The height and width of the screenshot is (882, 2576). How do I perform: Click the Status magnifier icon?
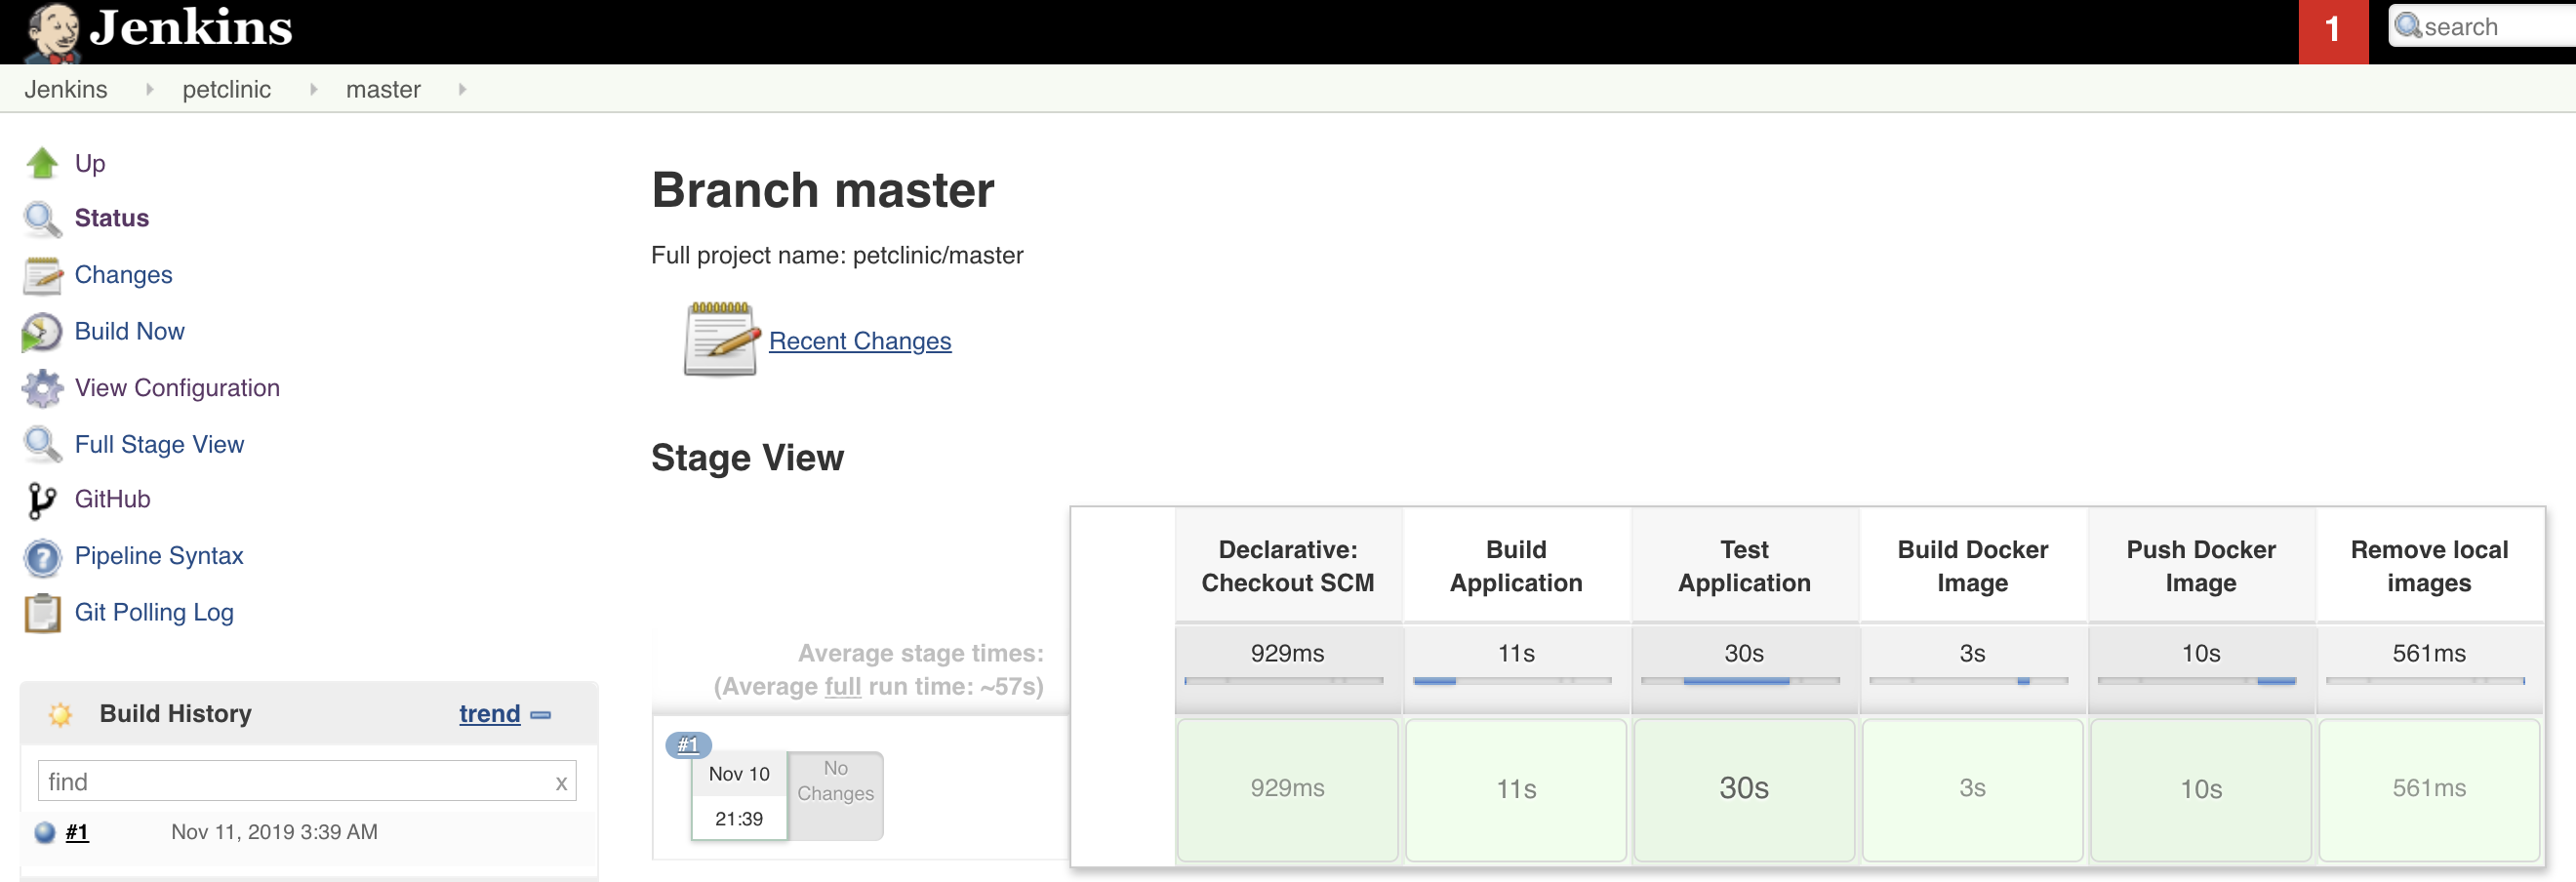pyautogui.click(x=42, y=218)
